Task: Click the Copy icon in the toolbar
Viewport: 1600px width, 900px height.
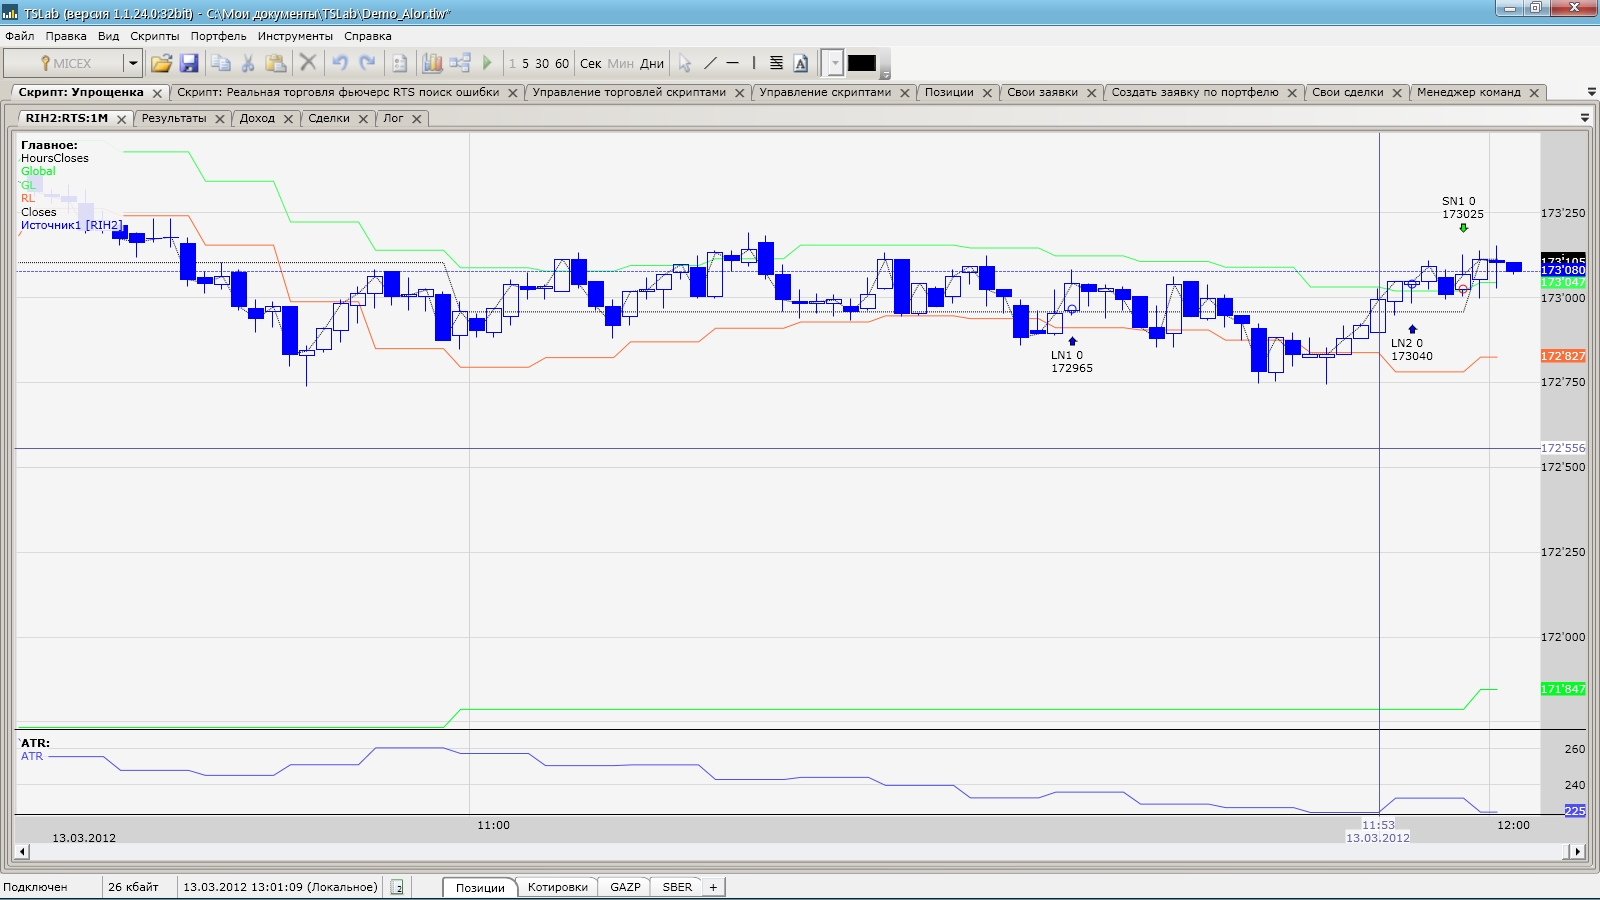Action: pyautogui.click(x=221, y=63)
